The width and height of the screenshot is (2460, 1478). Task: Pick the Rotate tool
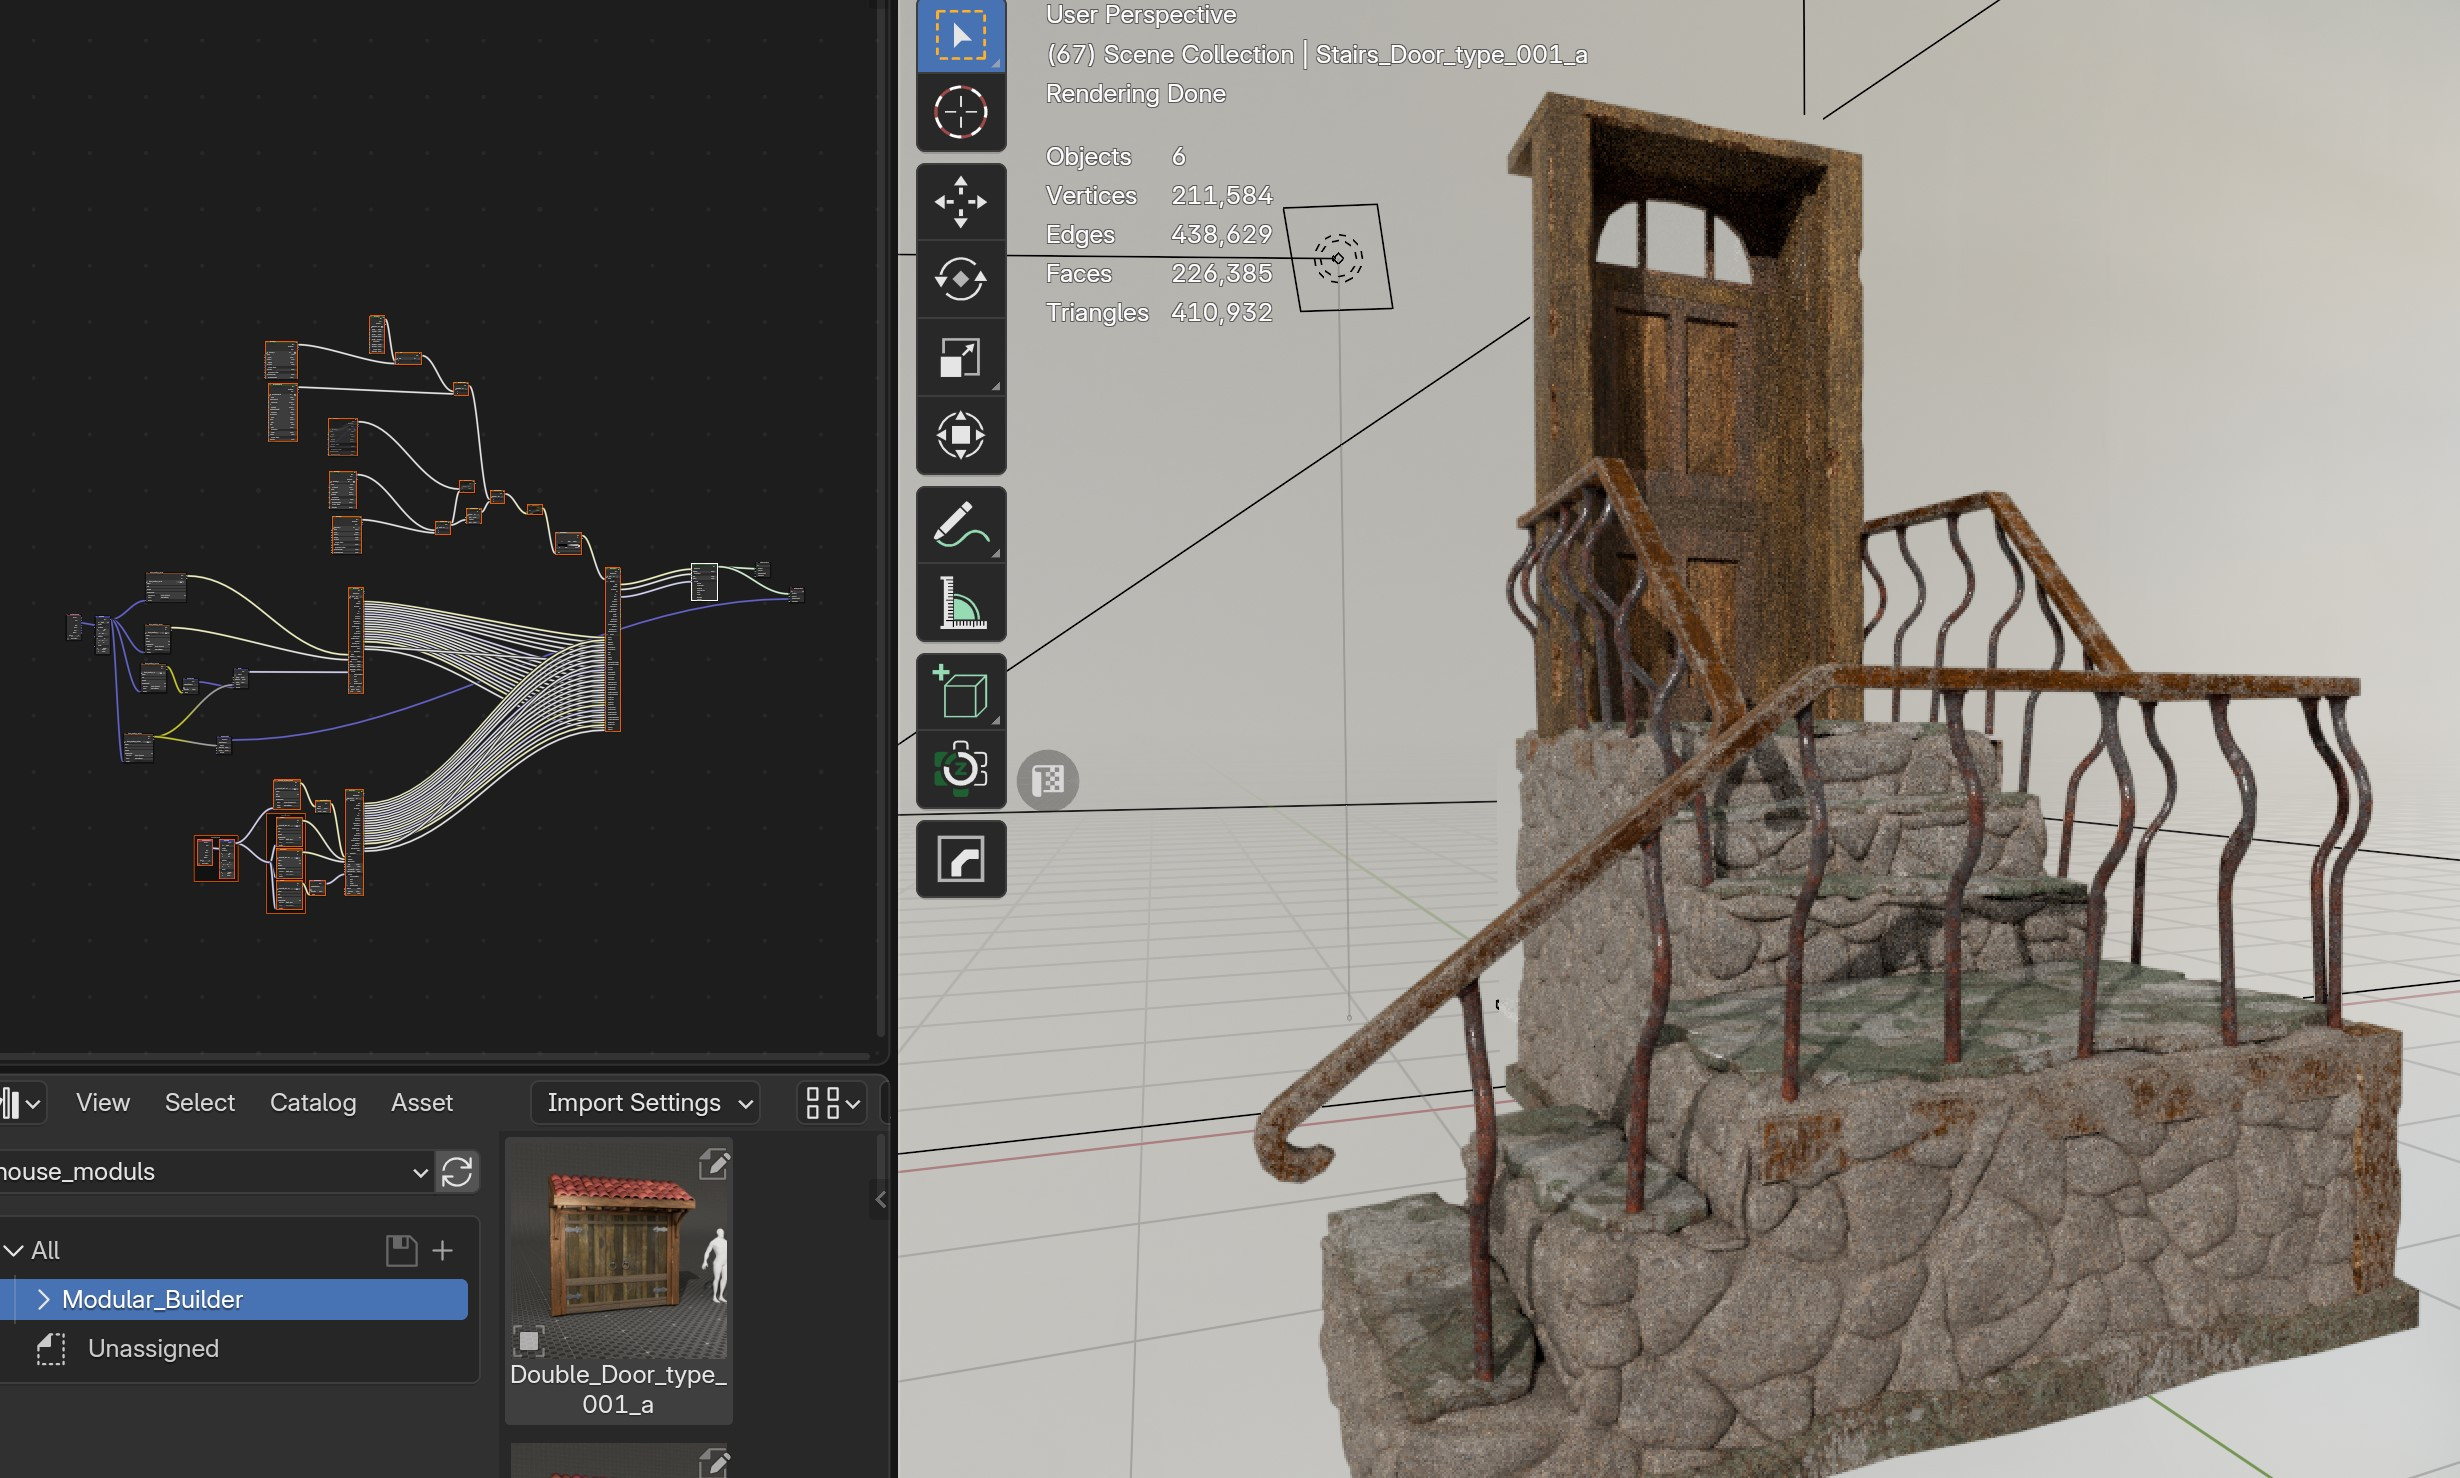point(960,279)
